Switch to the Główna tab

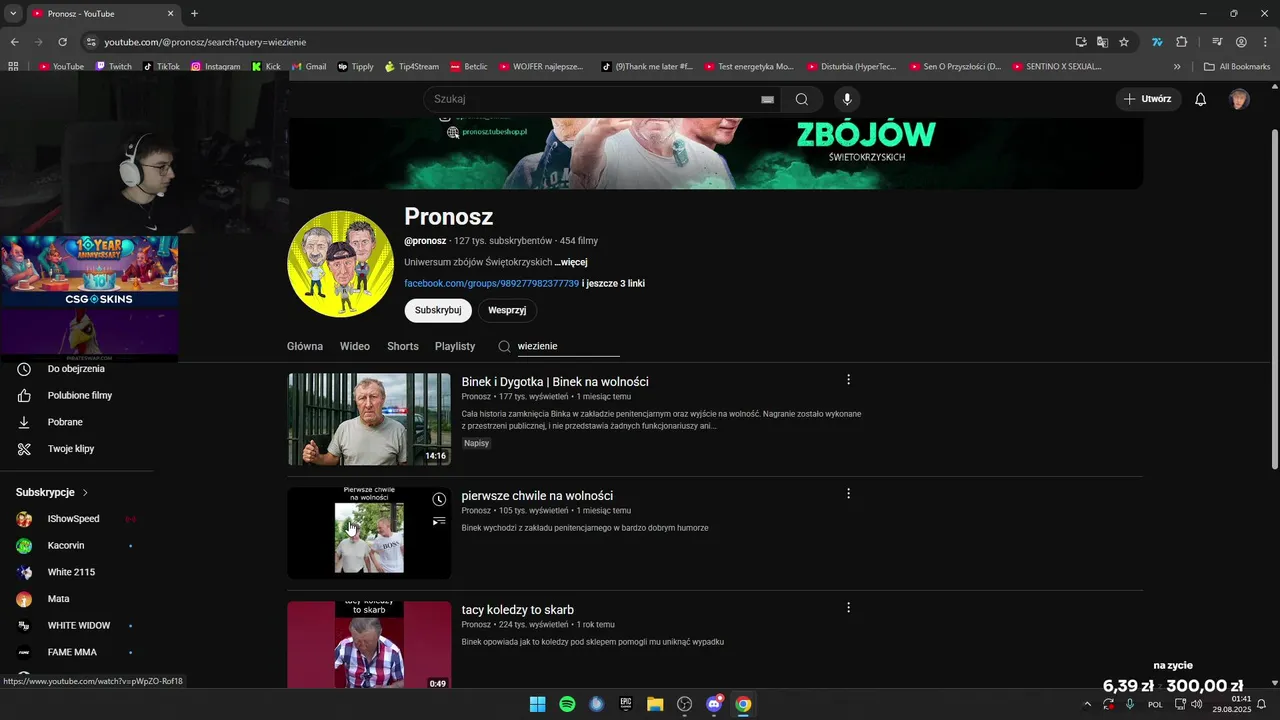coord(305,346)
